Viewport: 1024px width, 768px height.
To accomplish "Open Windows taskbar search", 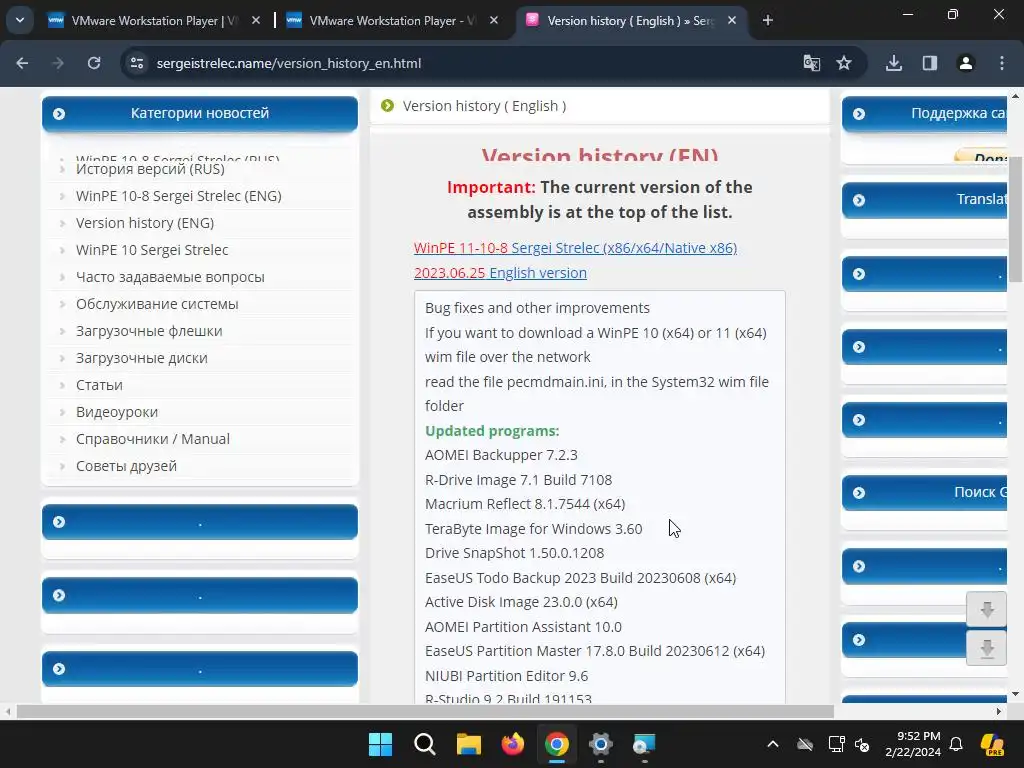I will click(x=424, y=744).
